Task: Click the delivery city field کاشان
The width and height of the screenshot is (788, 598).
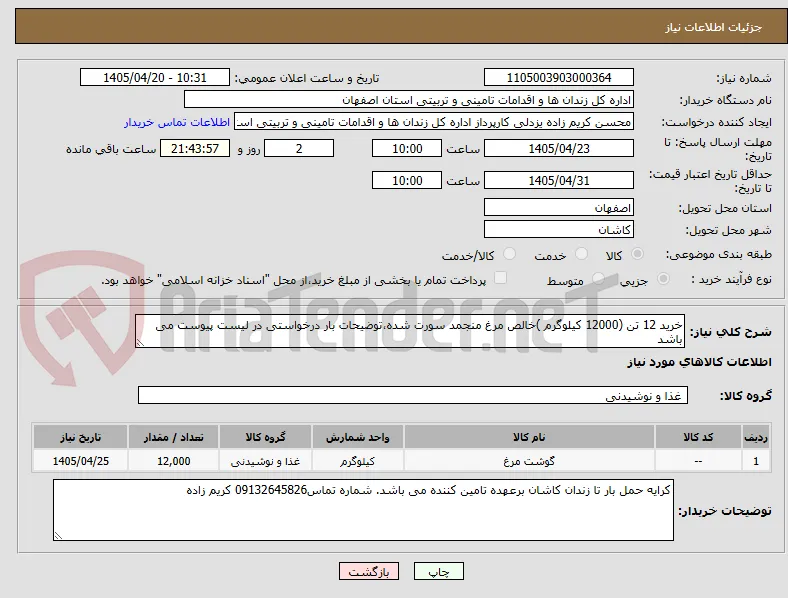Action: click(559, 230)
